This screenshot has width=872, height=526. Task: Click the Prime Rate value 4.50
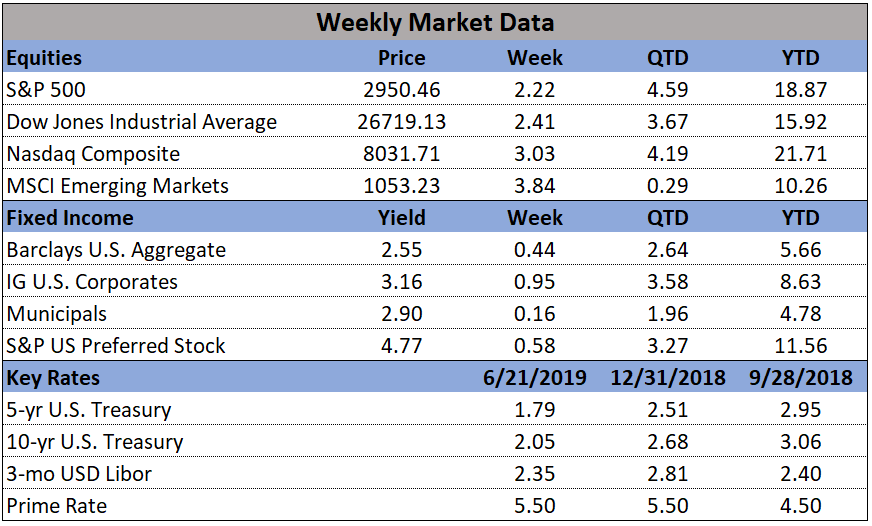pyautogui.click(x=800, y=506)
